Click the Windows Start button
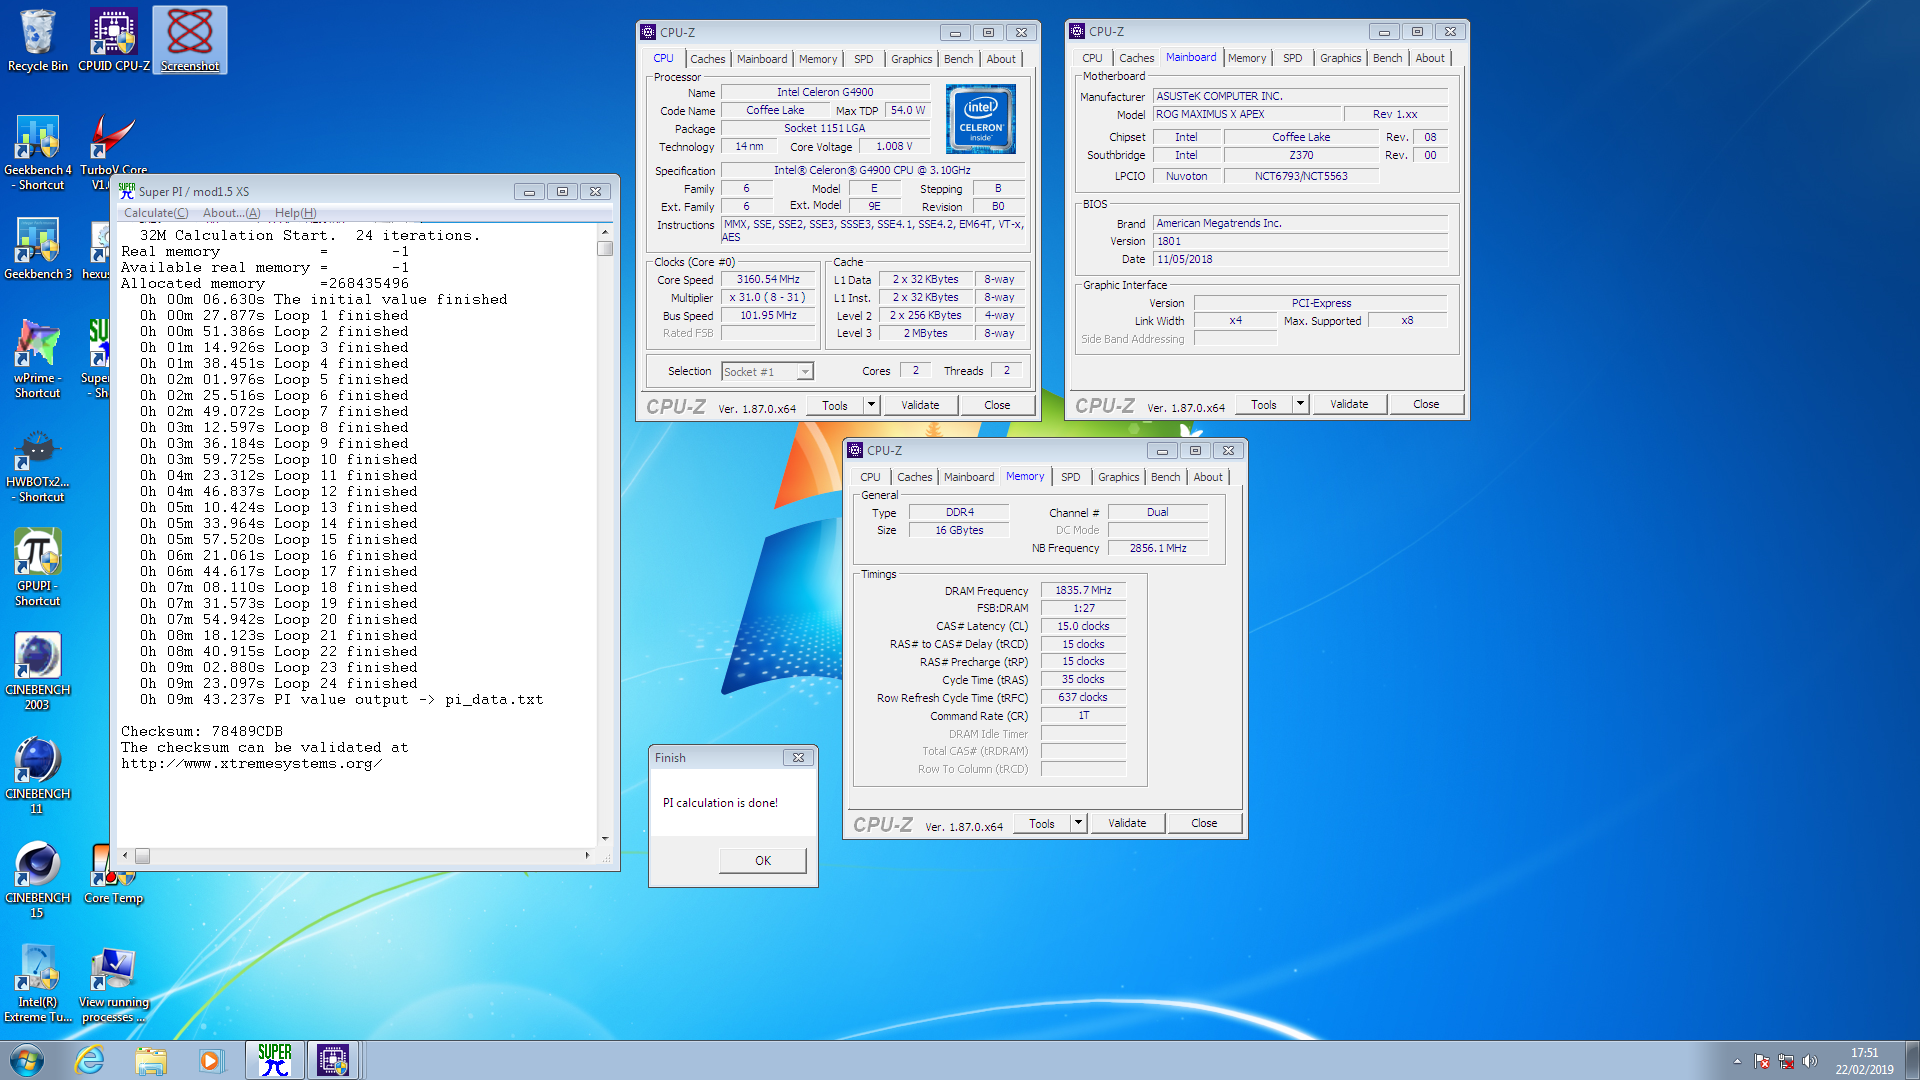The width and height of the screenshot is (1920, 1080). pos(27,1060)
